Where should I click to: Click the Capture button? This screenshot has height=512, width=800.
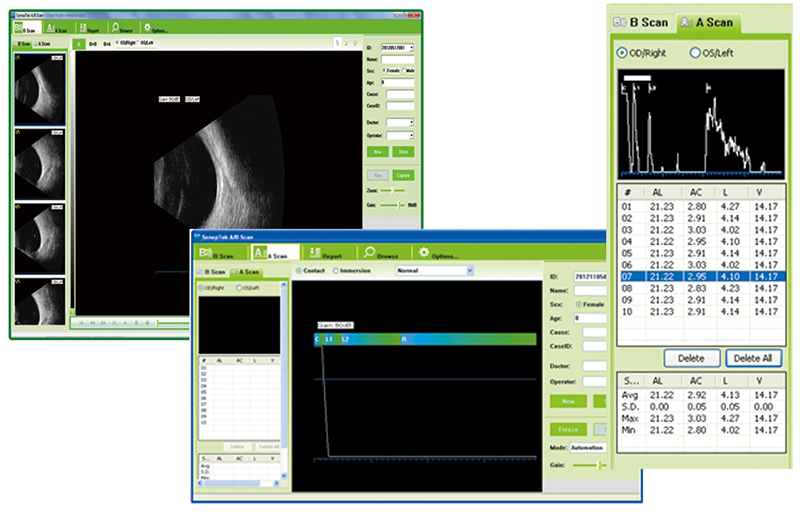click(403, 175)
